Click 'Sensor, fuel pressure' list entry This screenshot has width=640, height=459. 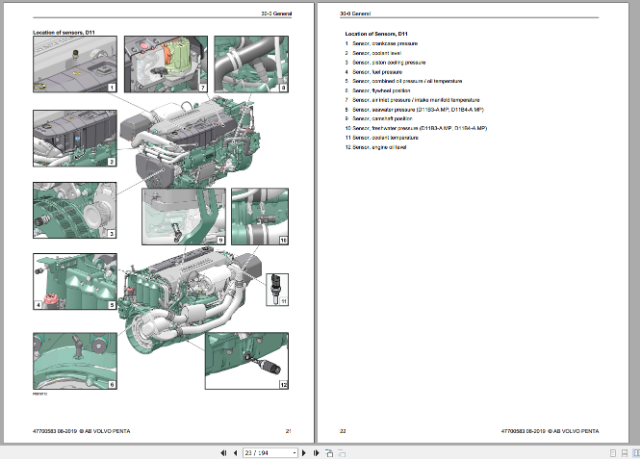coord(377,72)
